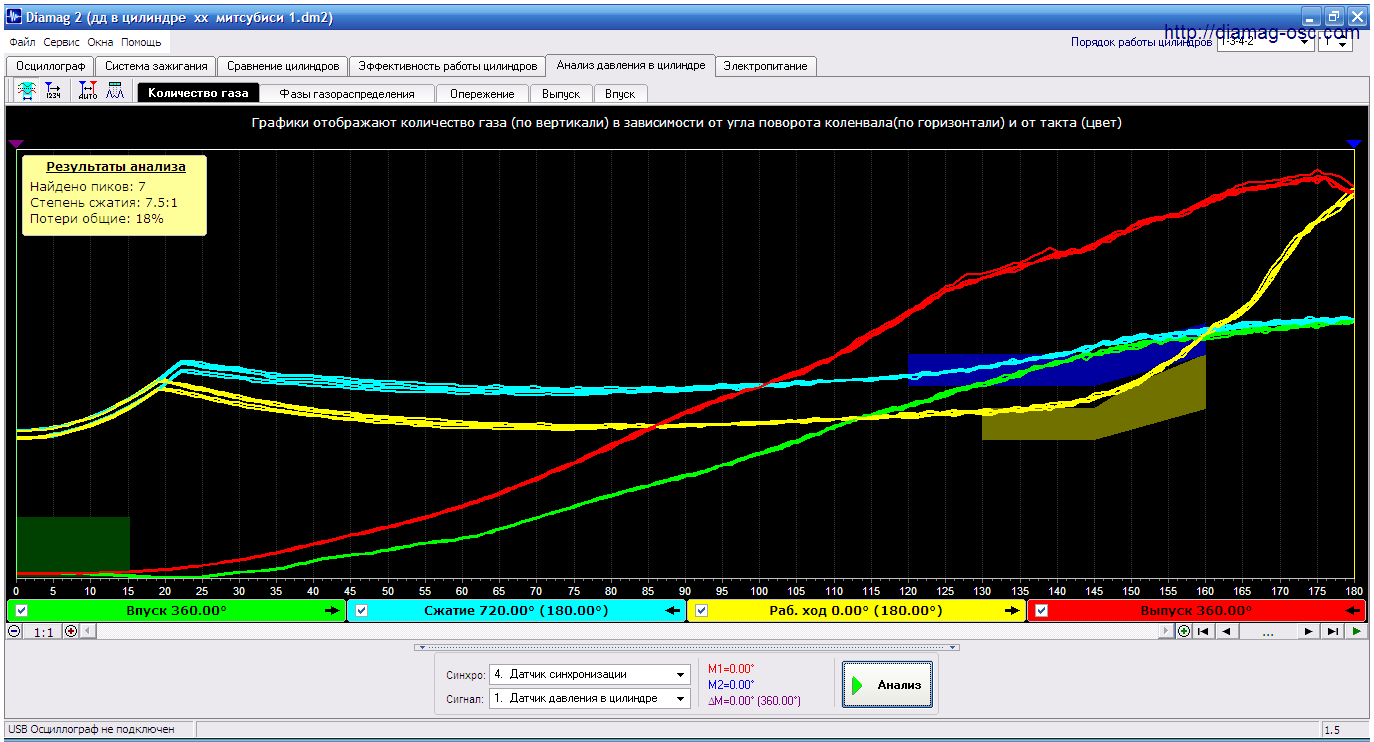The width and height of the screenshot is (1374, 742).
Task: Open the Опережение sub-tab
Action: click(482, 93)
